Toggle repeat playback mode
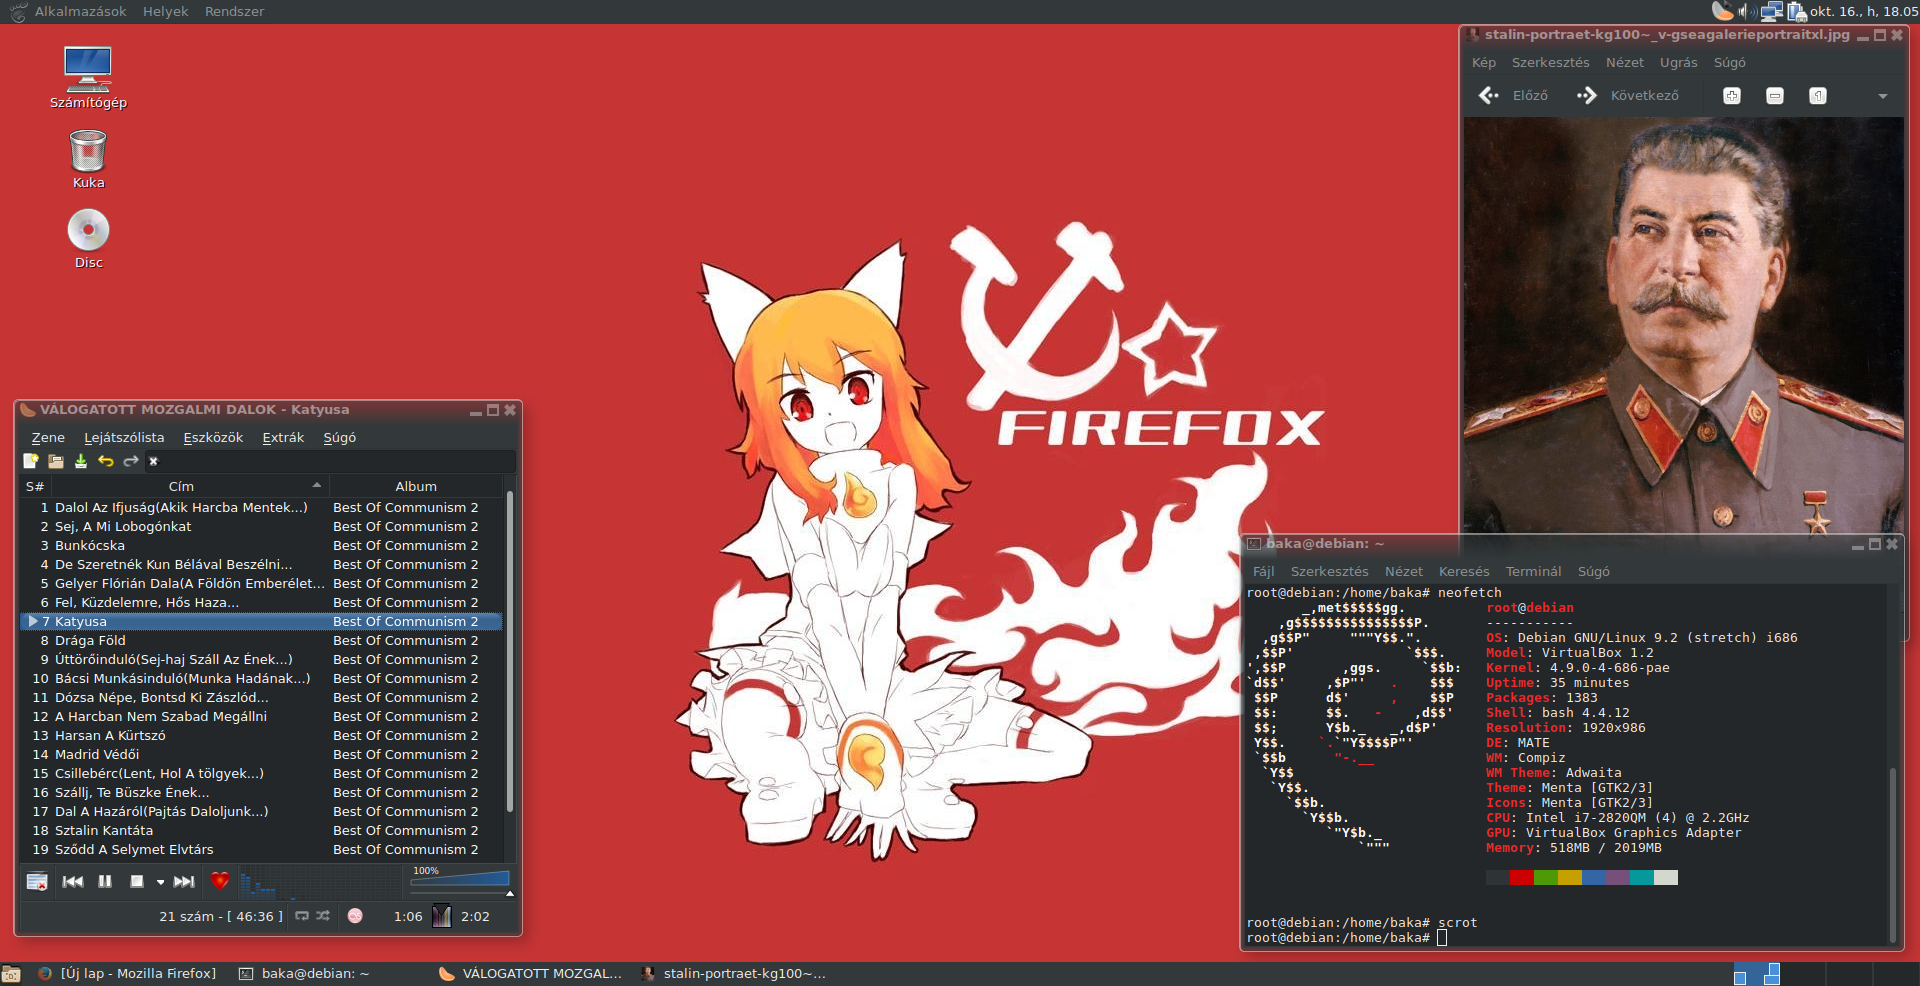The width and height of the screenshot is (1920, 986). [x=302, y=916]
